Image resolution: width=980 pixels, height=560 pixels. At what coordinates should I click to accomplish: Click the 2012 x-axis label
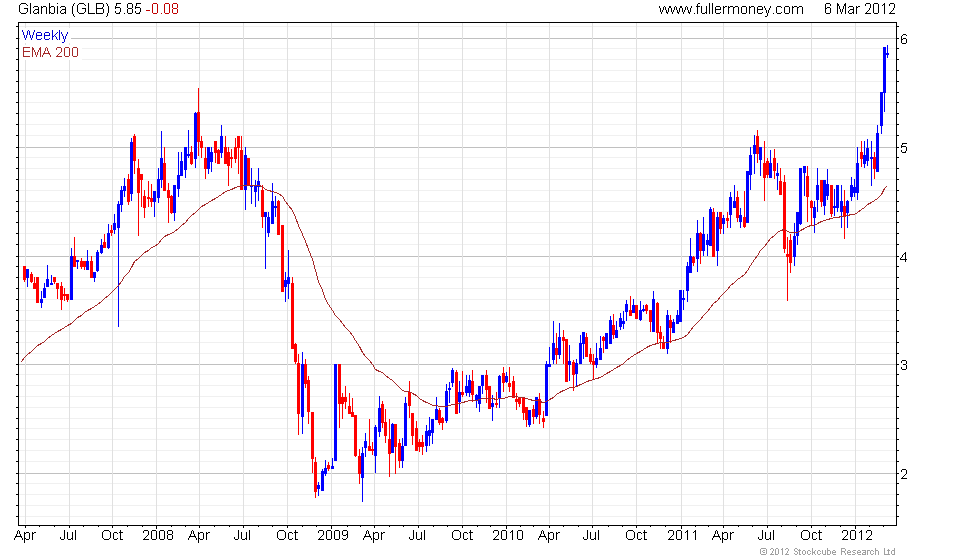[857, 536]
